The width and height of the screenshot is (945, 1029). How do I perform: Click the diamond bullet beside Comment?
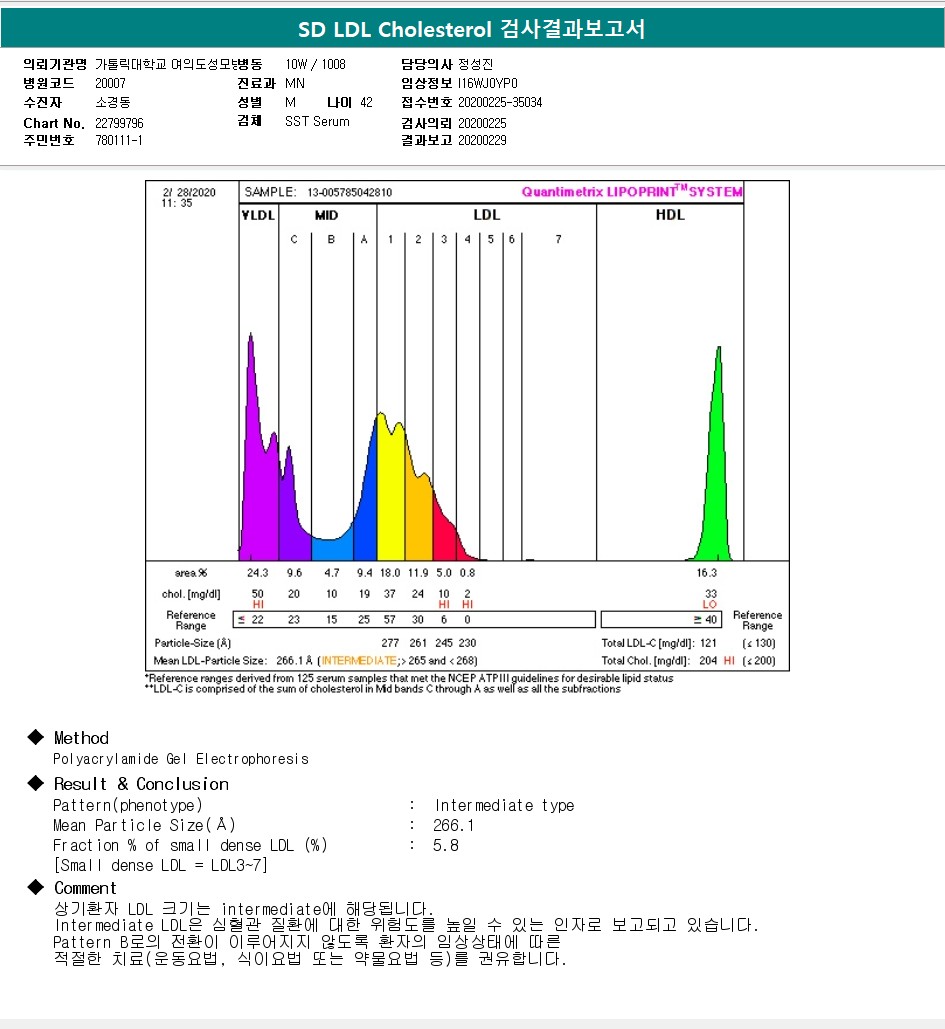tap(36, 888)
